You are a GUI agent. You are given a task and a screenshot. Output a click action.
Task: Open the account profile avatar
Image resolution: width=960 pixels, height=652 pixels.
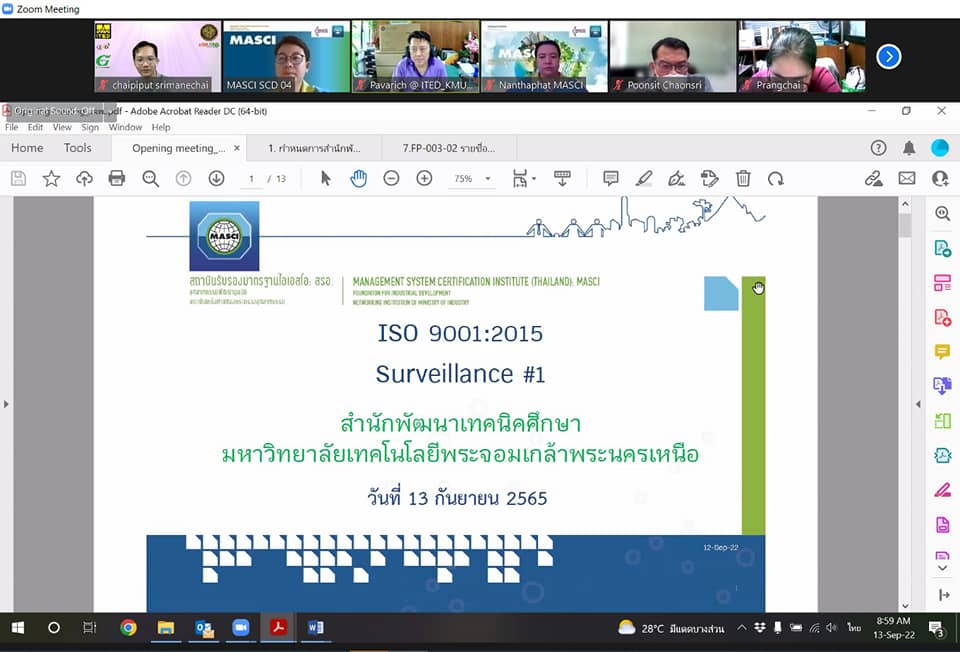940,148
